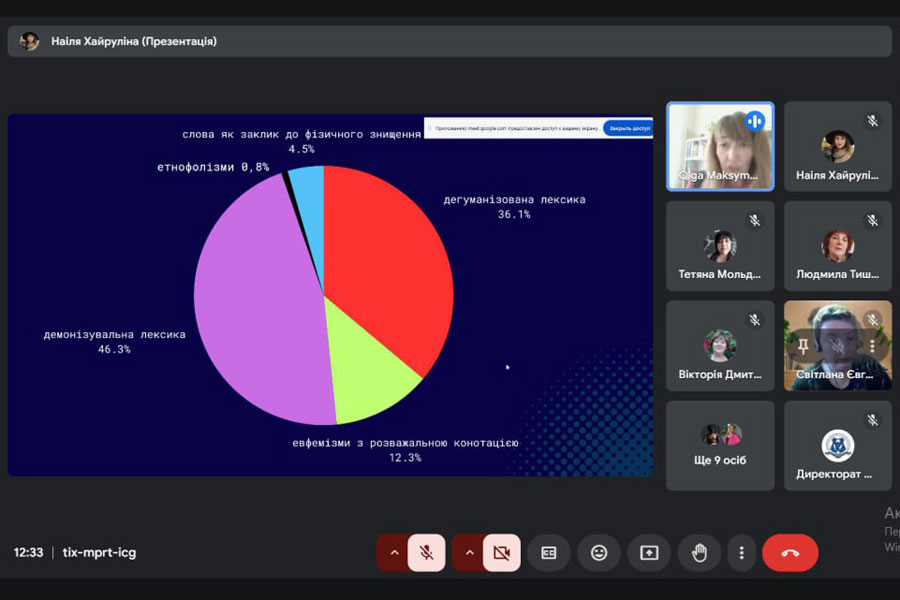Click label демонізувальна лексика
The width and height of the screenshot is (900, 600).
click(x=115, y=334)
